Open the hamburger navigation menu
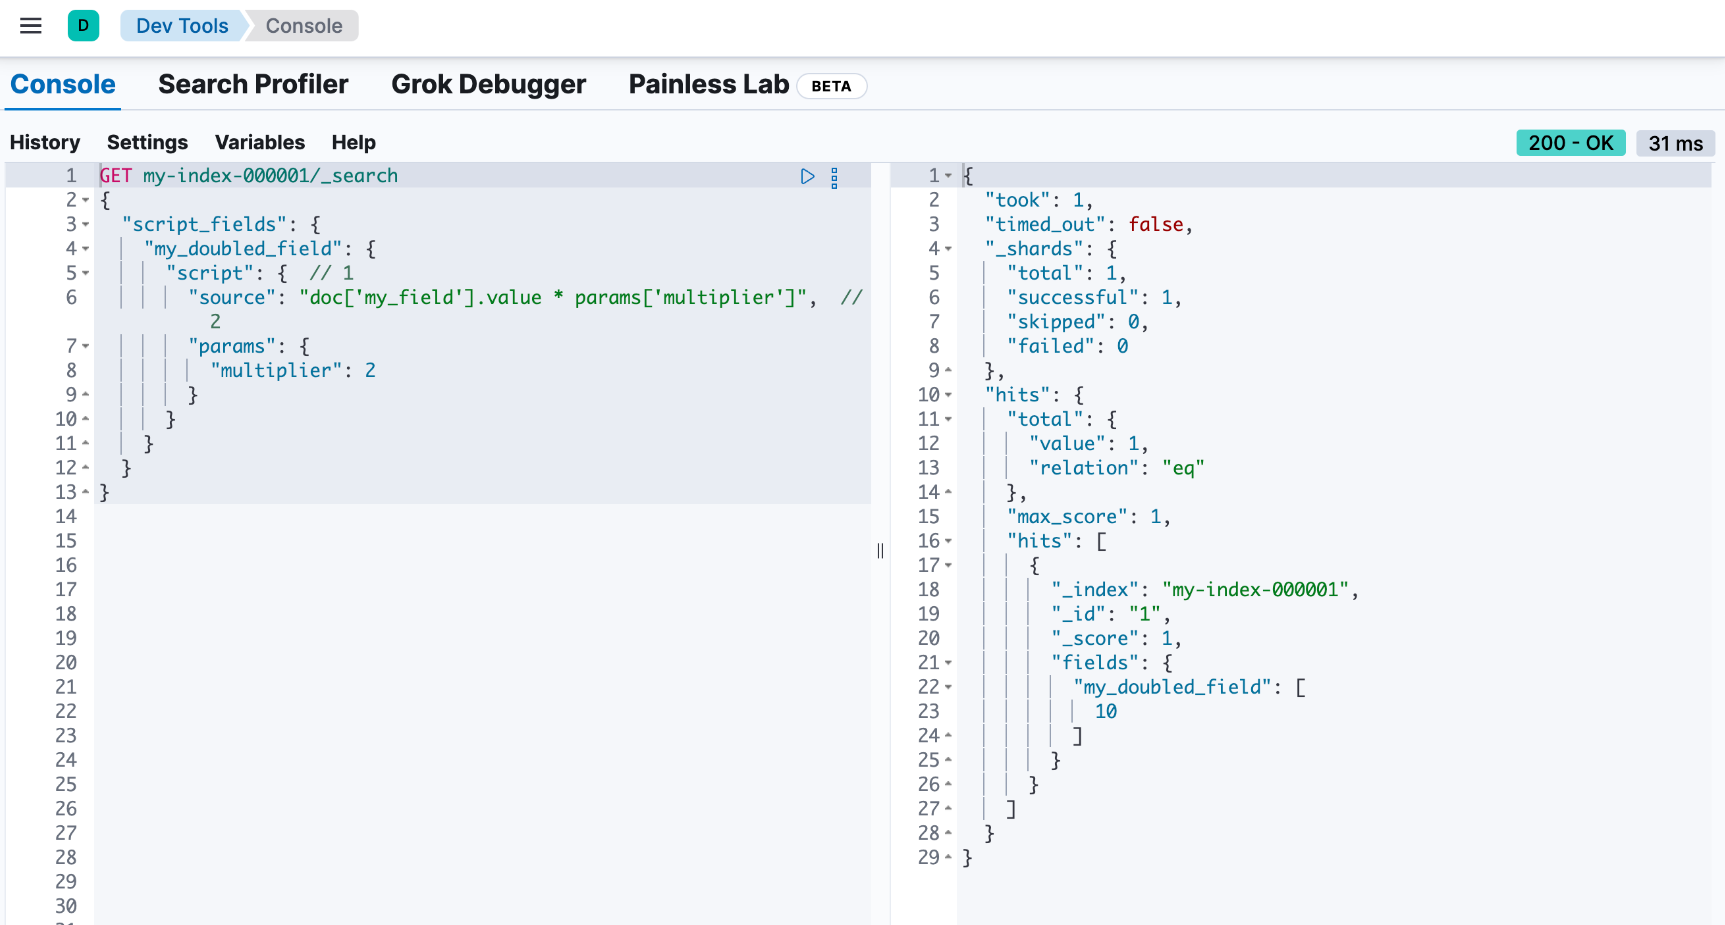 click(x=31, y=26)
